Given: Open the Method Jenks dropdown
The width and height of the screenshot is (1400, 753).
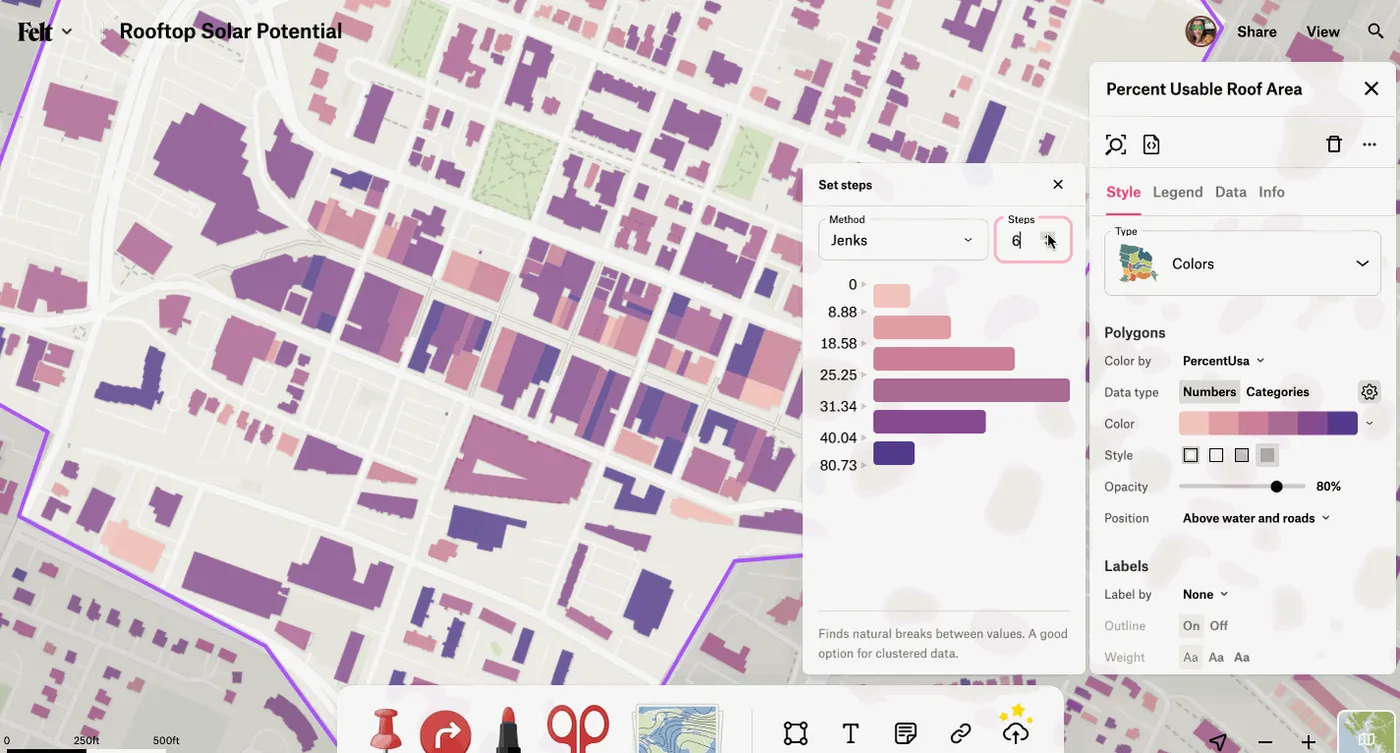Looking at the screenshot, I should coord(903,240).
